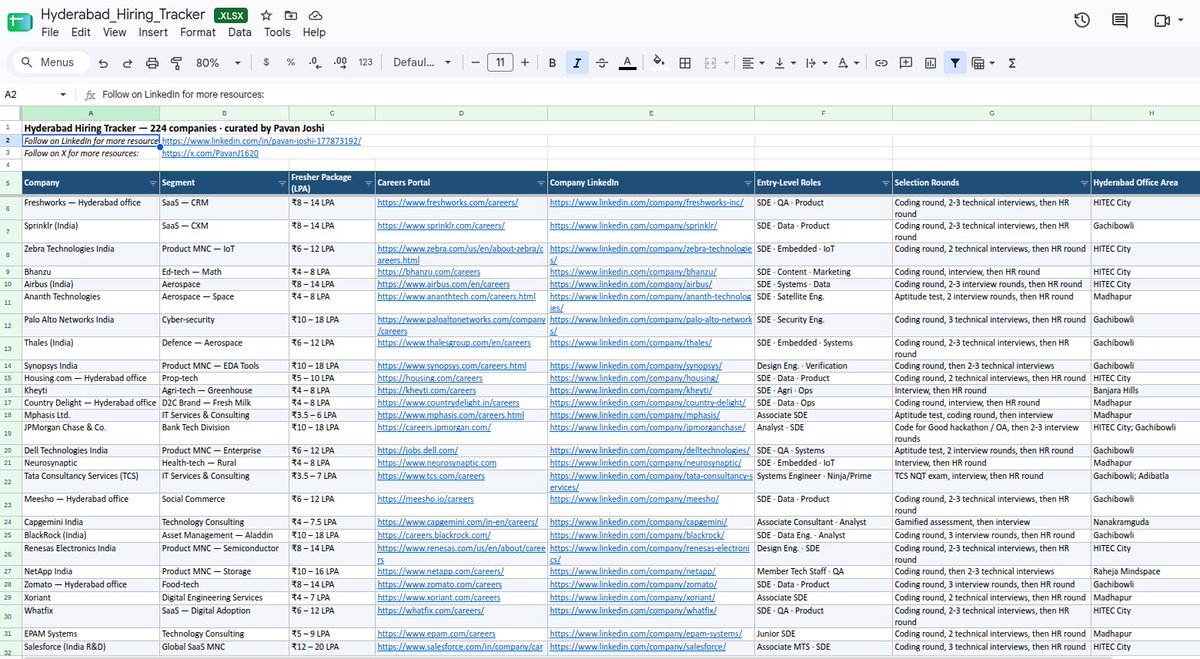Select column D header
1200x659 pixels.
(460, 114)
